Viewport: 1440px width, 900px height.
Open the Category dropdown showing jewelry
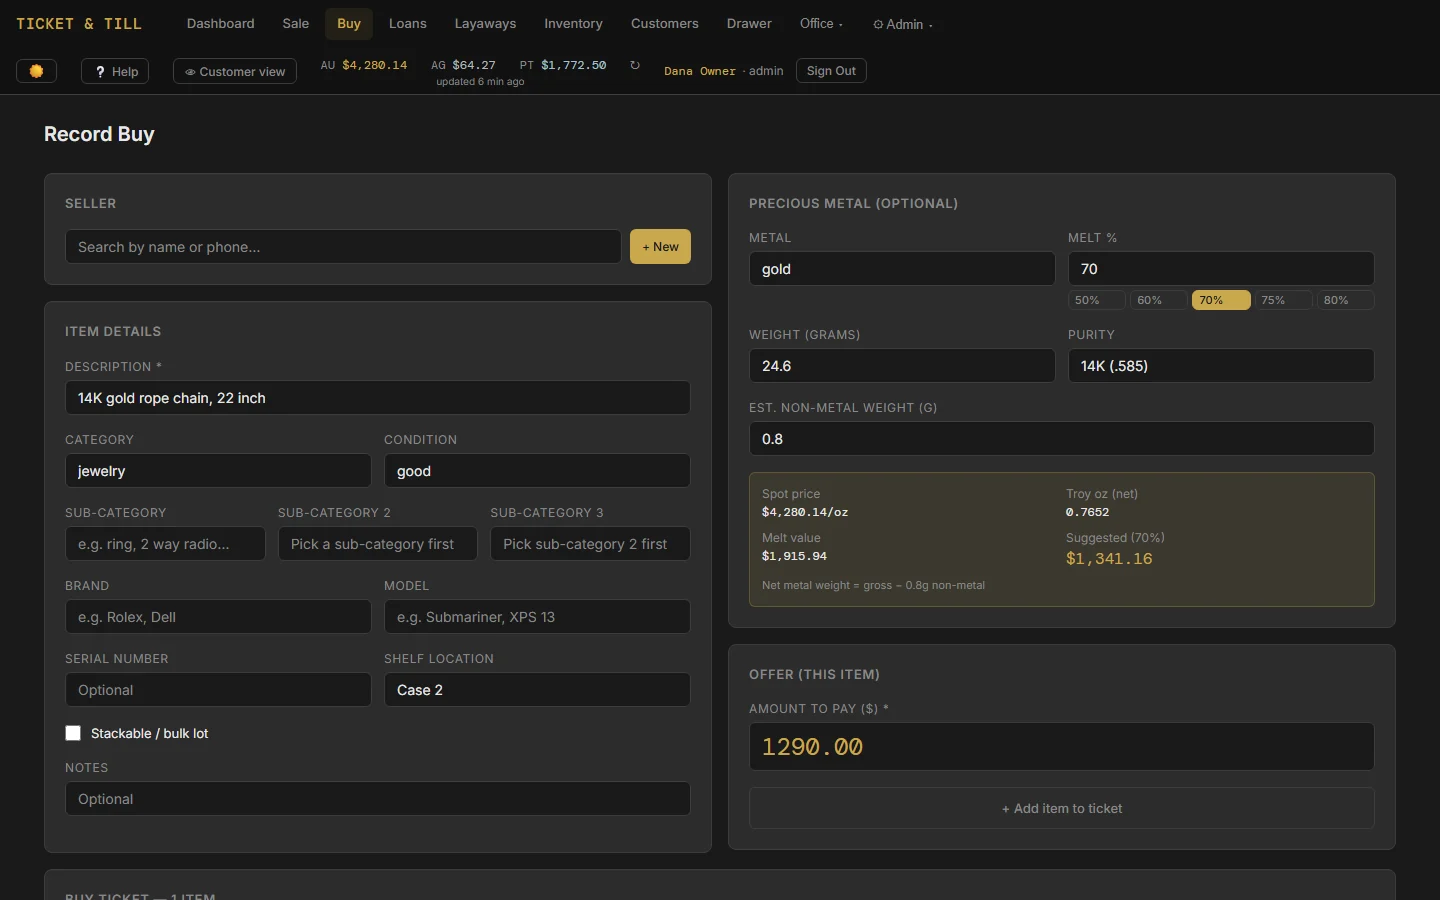(x=218, y=471)
